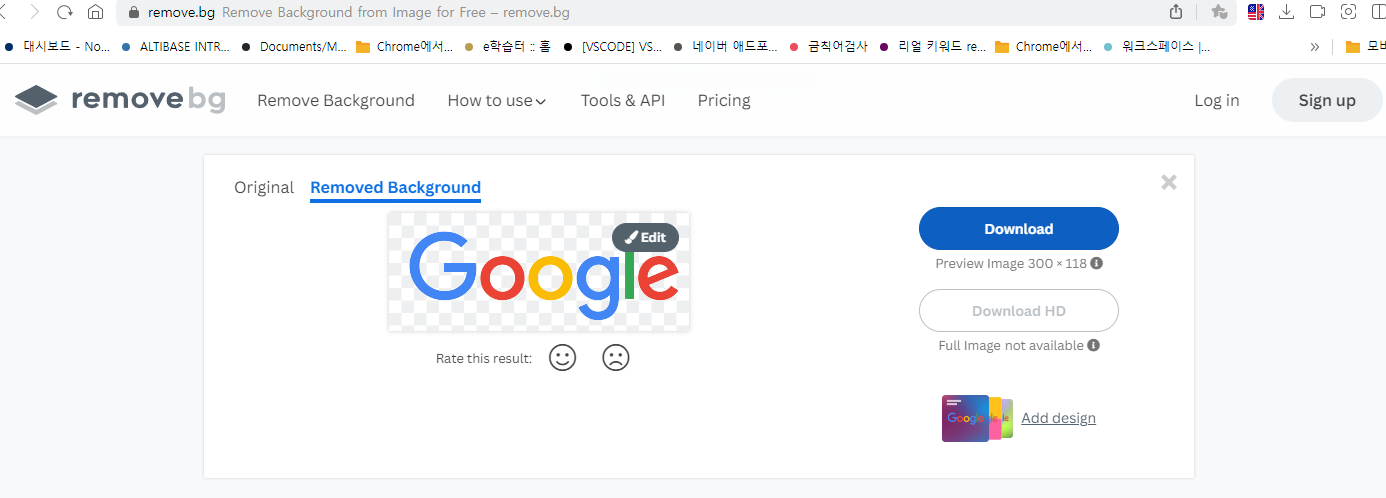This screenshot has height=498, width=1386.
Task: Reload the page with the refresh icon
Action: 65,13
